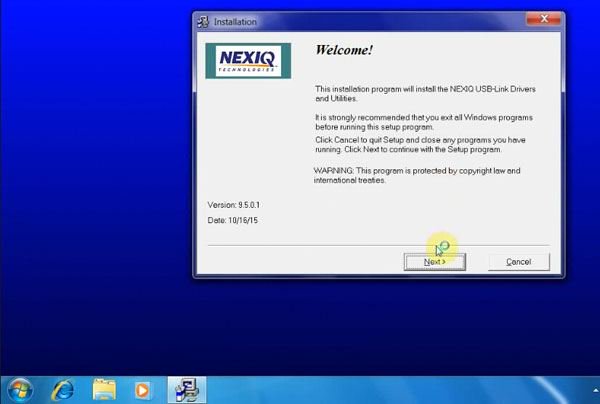Click the NEXIQ USB-Link Drivers description text
The height and width of the screenshot is (404, 600).
coord(425,94)
